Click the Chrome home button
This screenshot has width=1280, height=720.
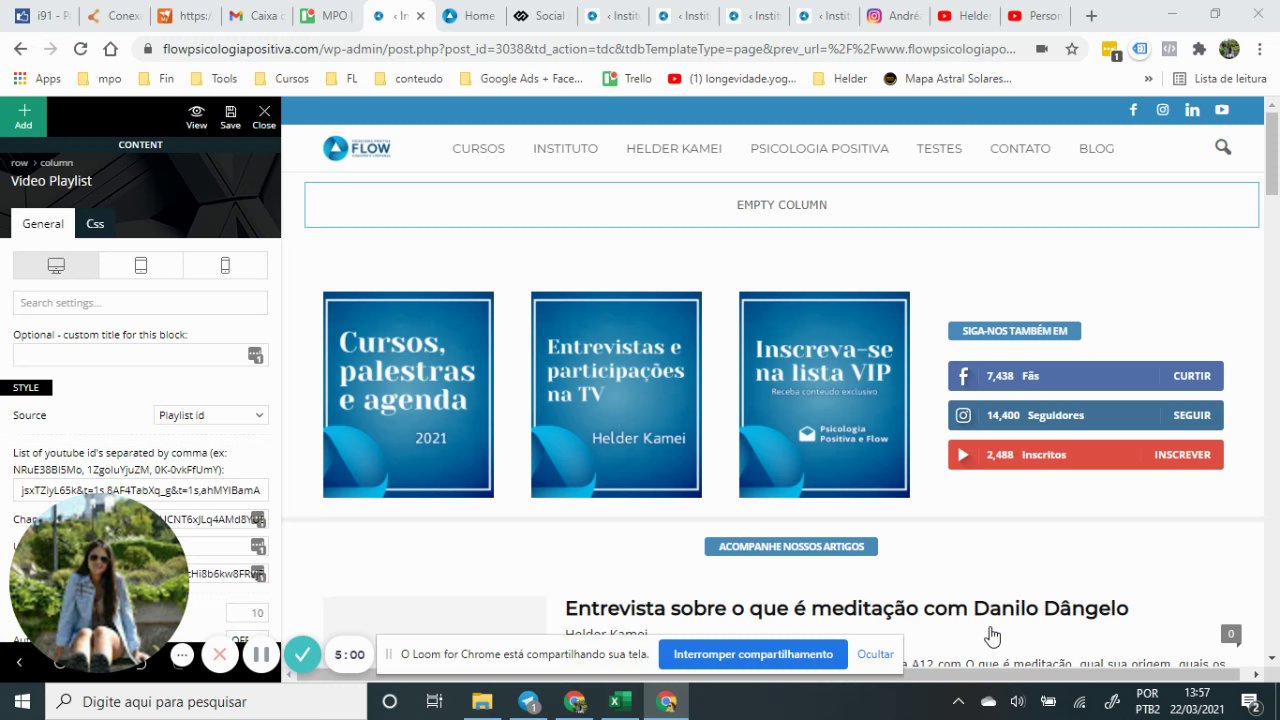(110, 49)
